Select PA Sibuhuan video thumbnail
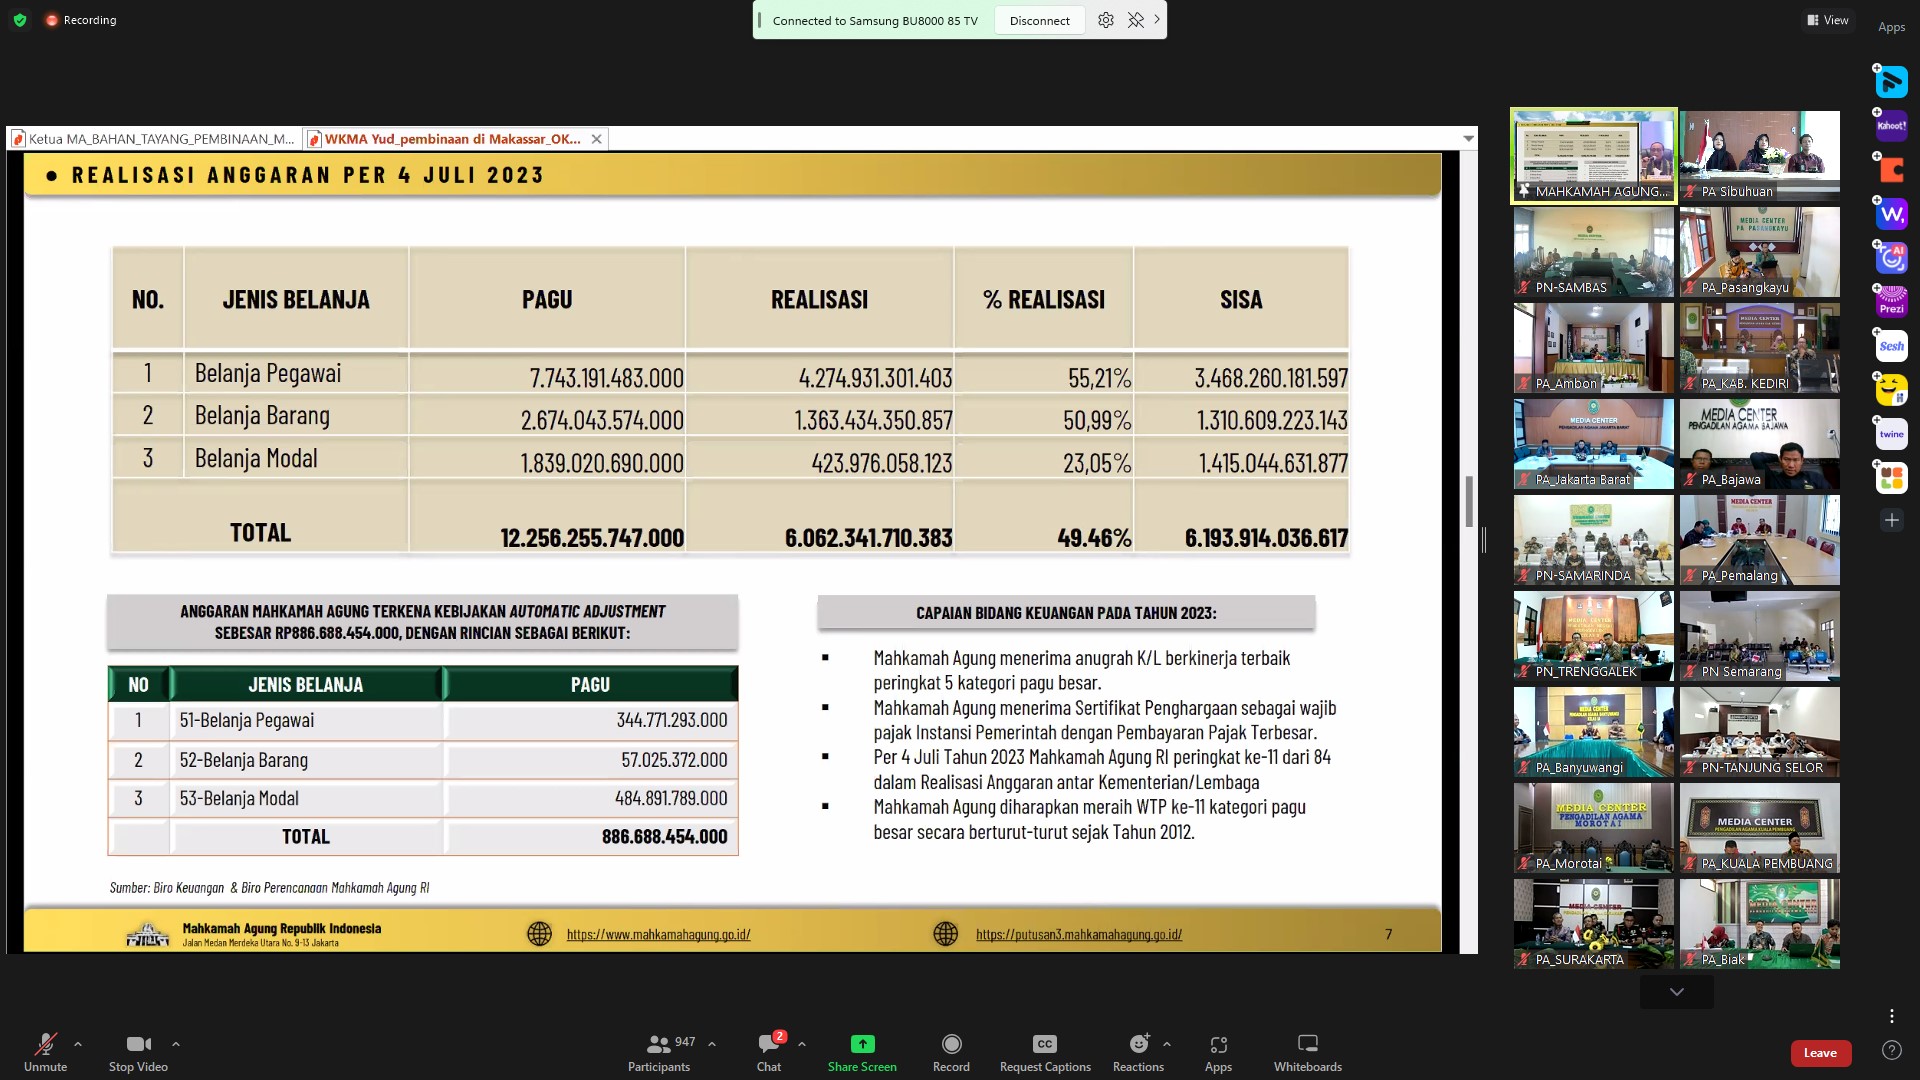 click(x=1759, y=155)
